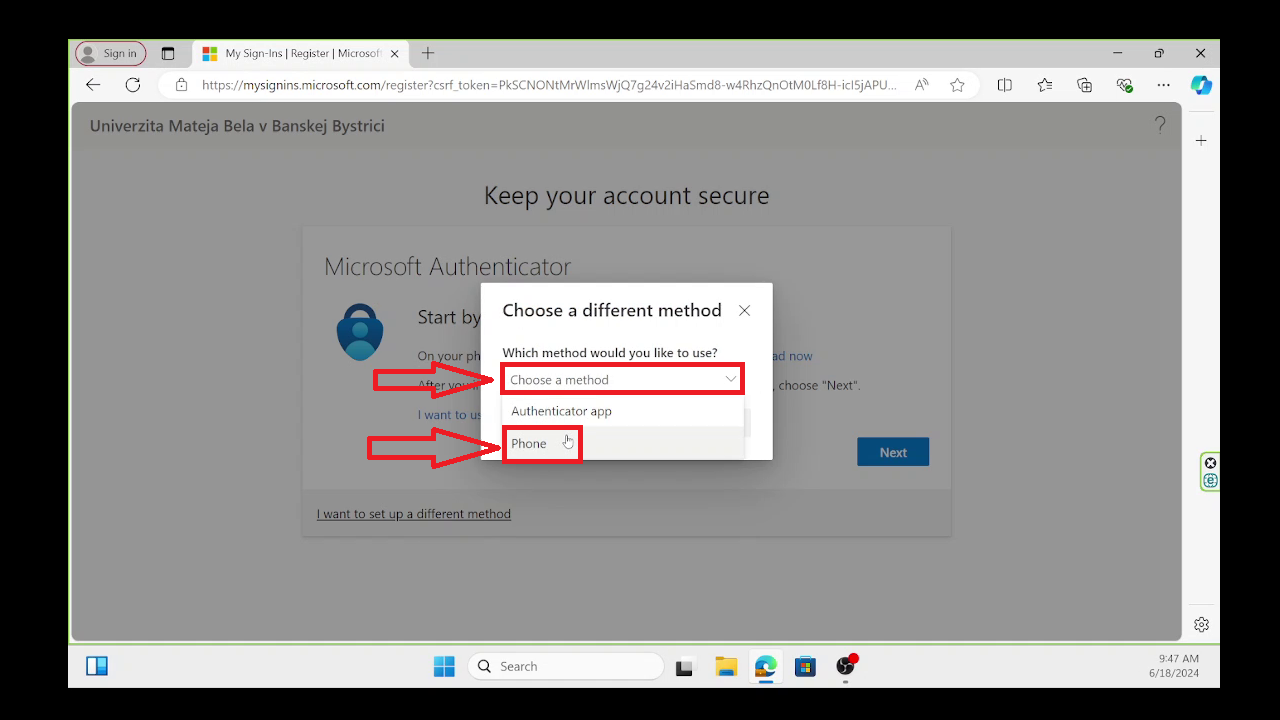Open the clock and date panel
The image size is (1280, 720).
click(x=1174, y=666)
